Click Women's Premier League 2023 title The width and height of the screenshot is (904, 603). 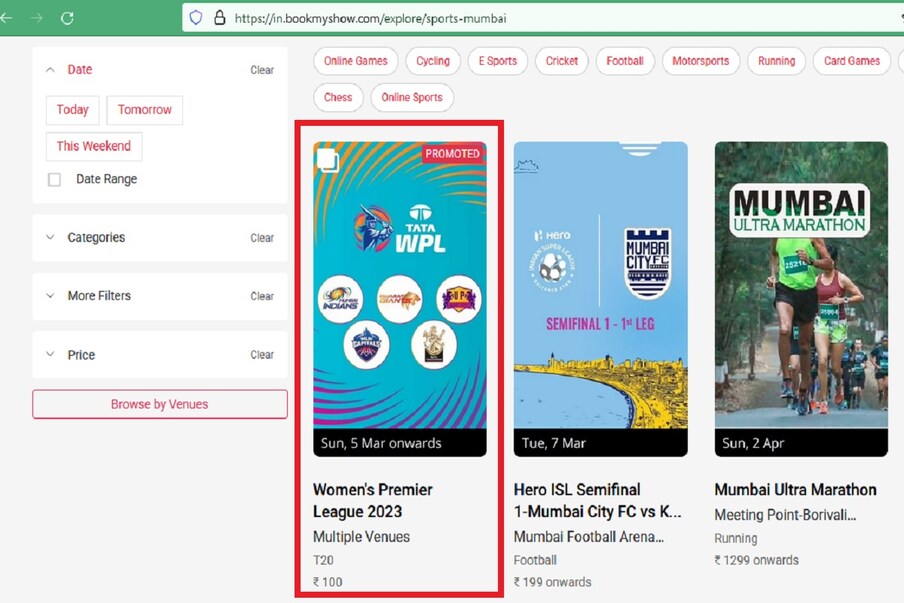[x=372, y=500]
